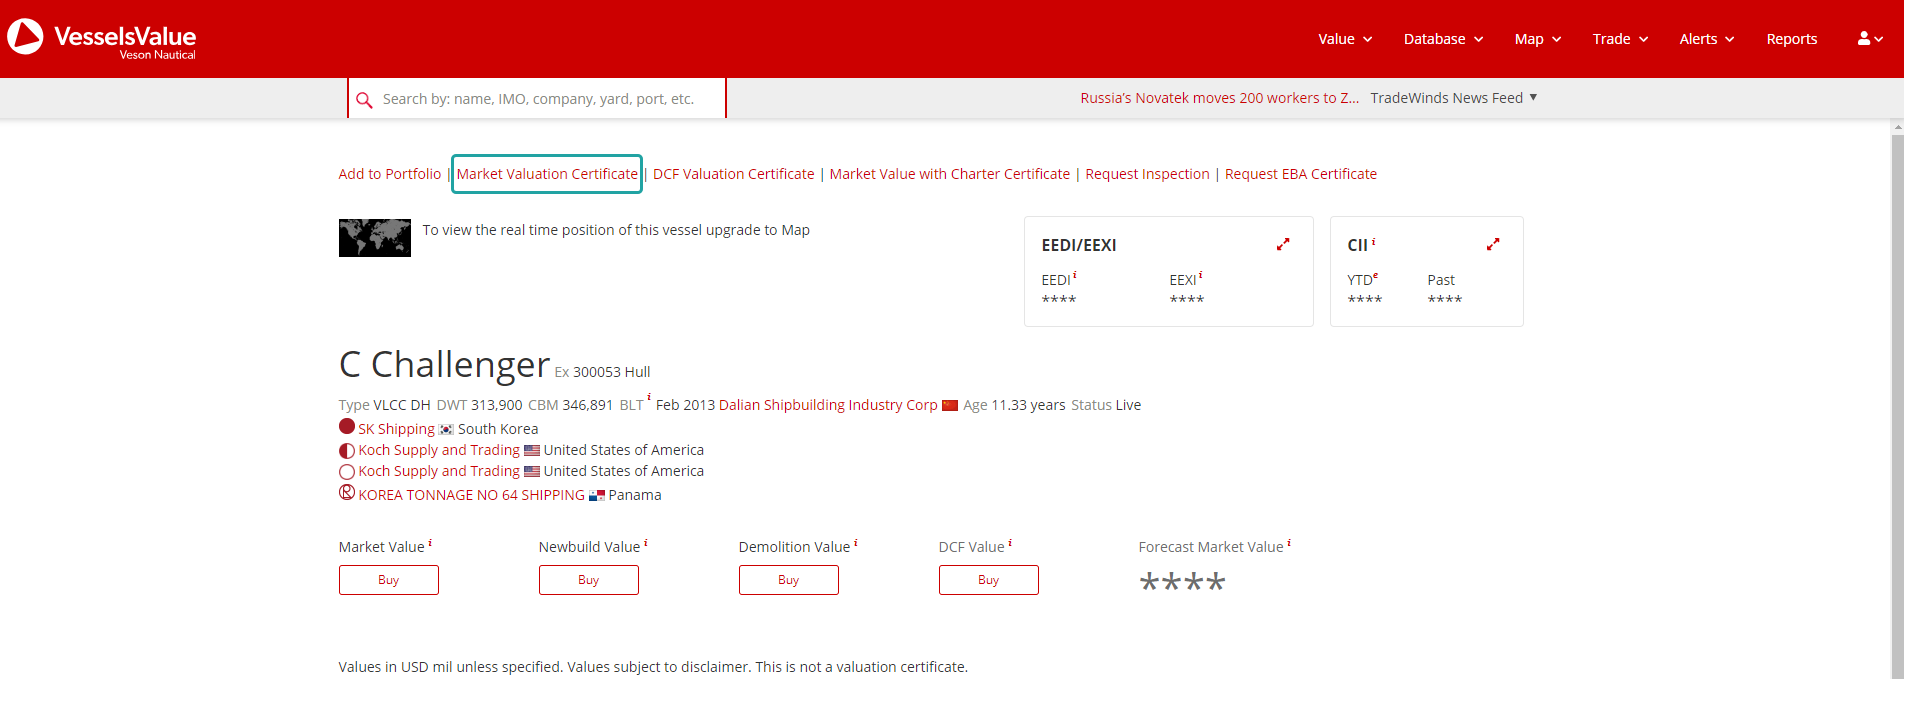This screenshot has height=707, width=1913.
Task: Open KOREA TONNAGE NO 64 SHIPPING link
Action: (472, 495)
